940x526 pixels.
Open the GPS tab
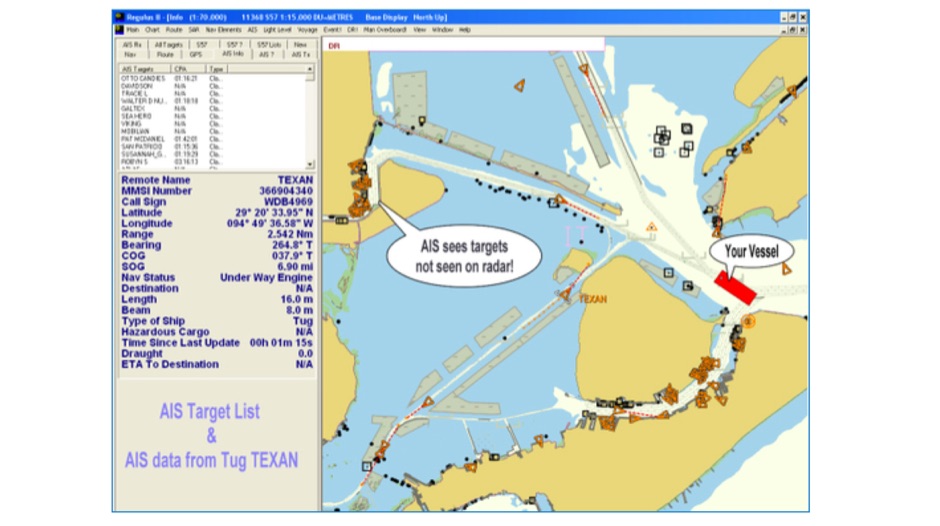(x=195, y=55)
